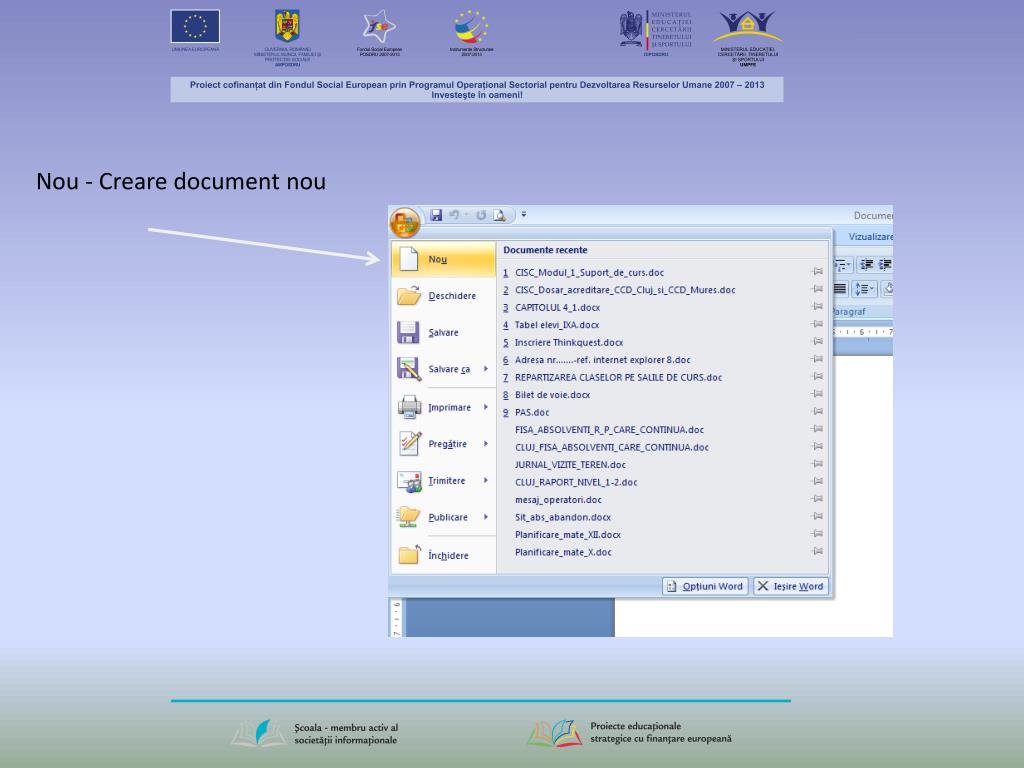1024x768 pixels.
Task: Expand the Salvare ca submenu arrow
Action: (x=486, y=369)
